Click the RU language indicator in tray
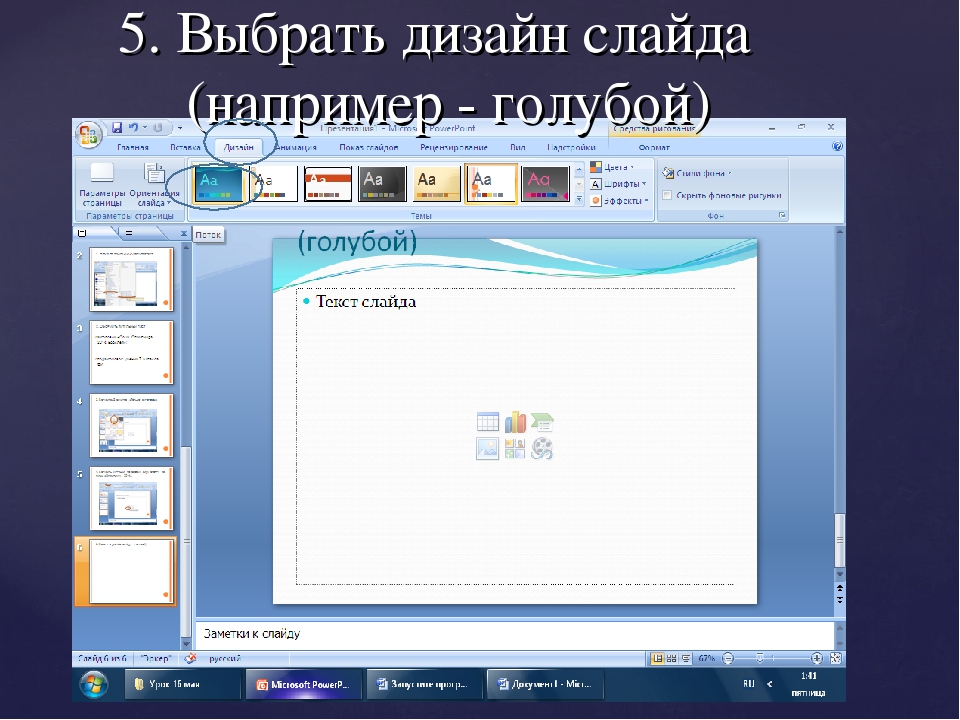The image size is (960, 720). pyautogui.click(x=748, y=683)
